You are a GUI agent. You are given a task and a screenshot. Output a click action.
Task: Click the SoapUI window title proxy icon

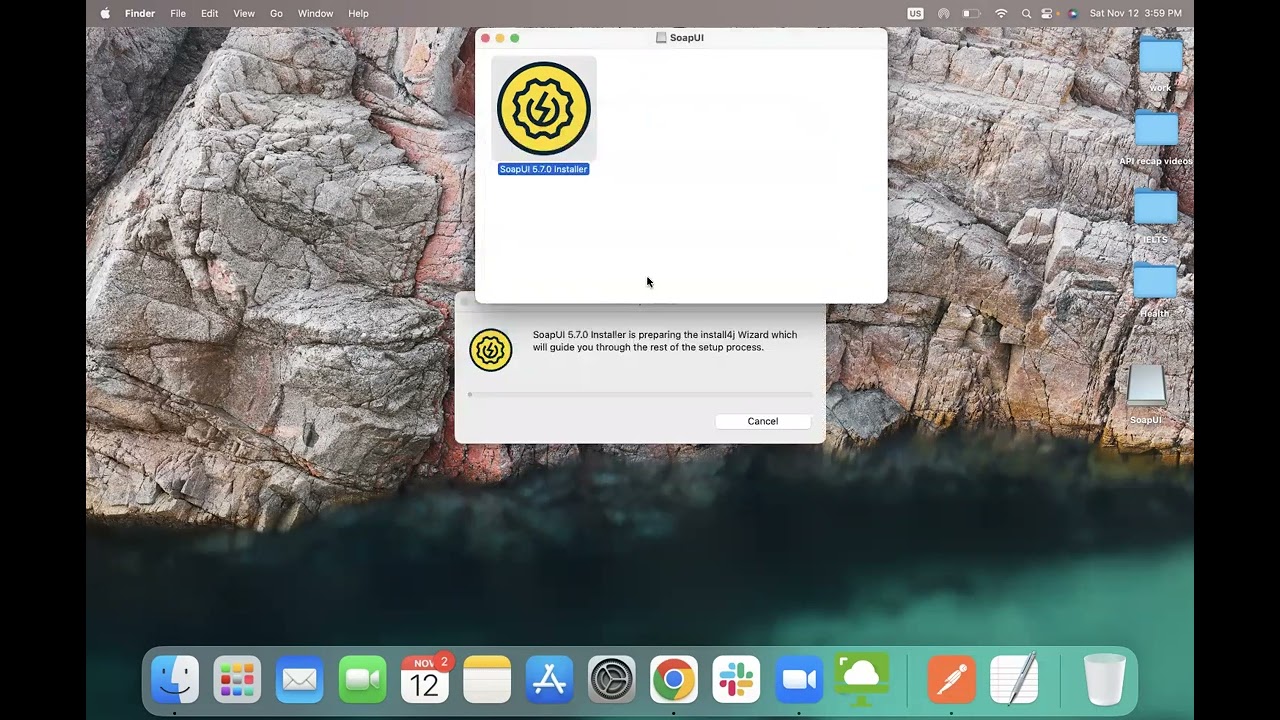point(661,38)
